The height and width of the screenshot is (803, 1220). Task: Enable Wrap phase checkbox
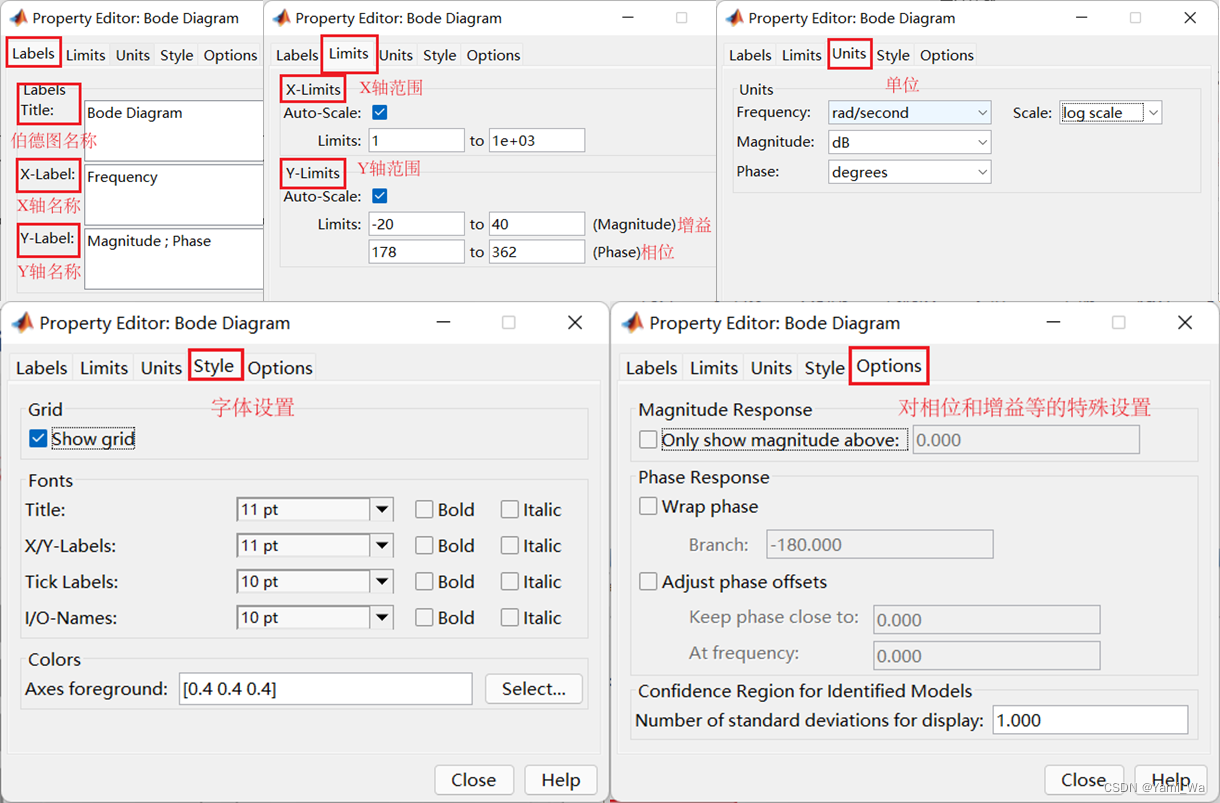[x=648, y=507]
